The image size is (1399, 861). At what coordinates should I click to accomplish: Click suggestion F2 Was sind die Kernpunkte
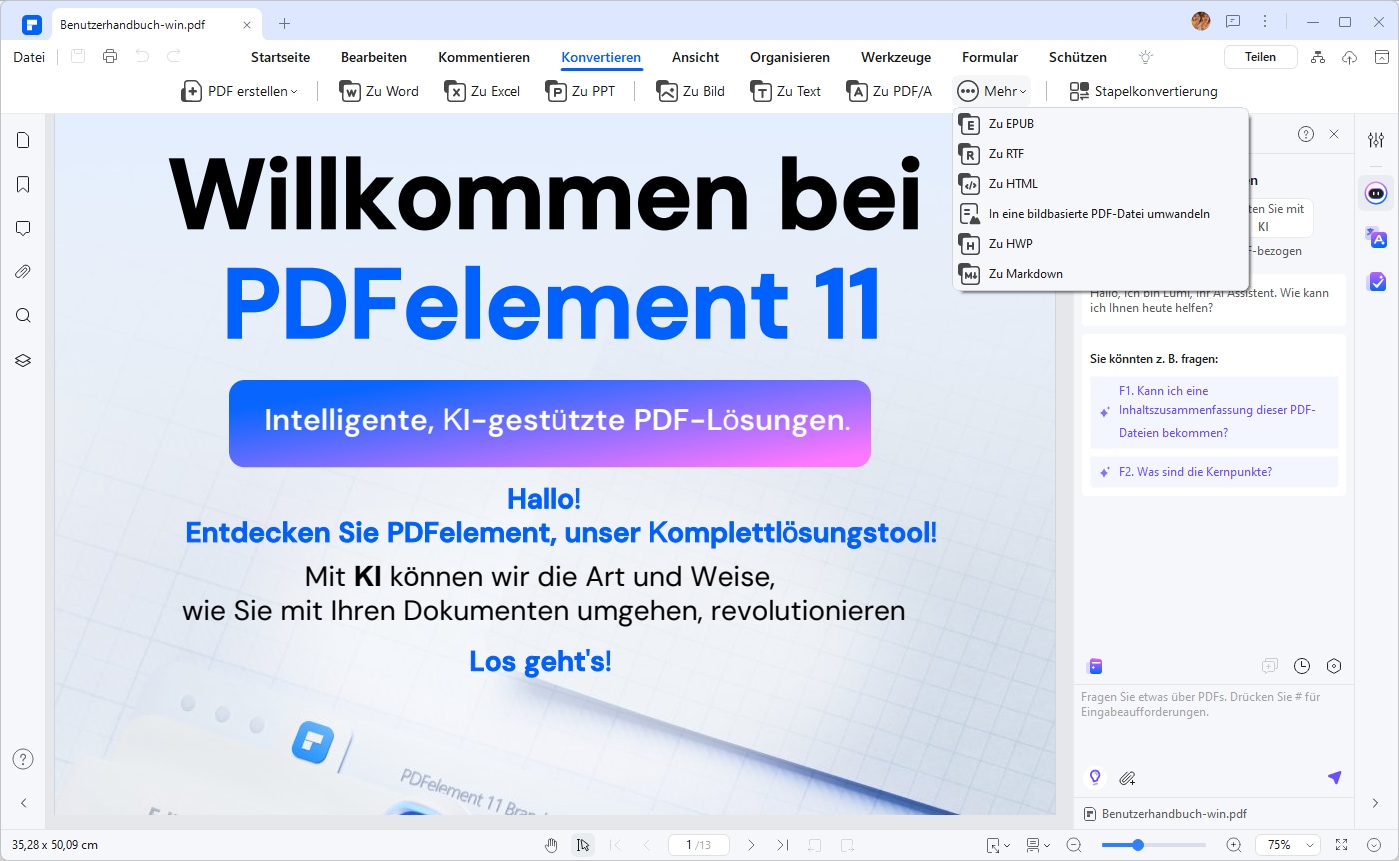[x=1214, y=472]
